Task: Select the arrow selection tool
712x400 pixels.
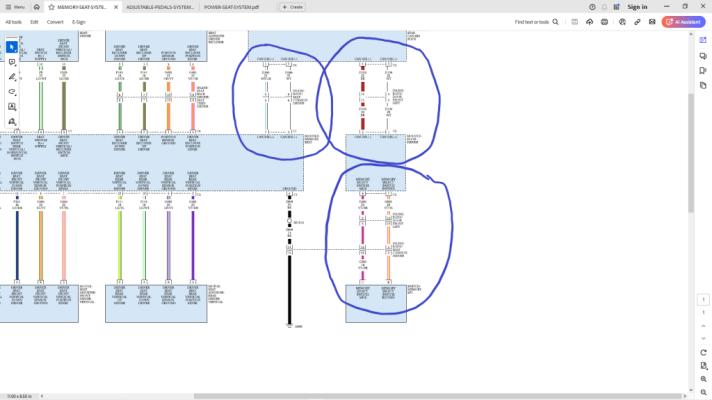Action: point(12,47)
